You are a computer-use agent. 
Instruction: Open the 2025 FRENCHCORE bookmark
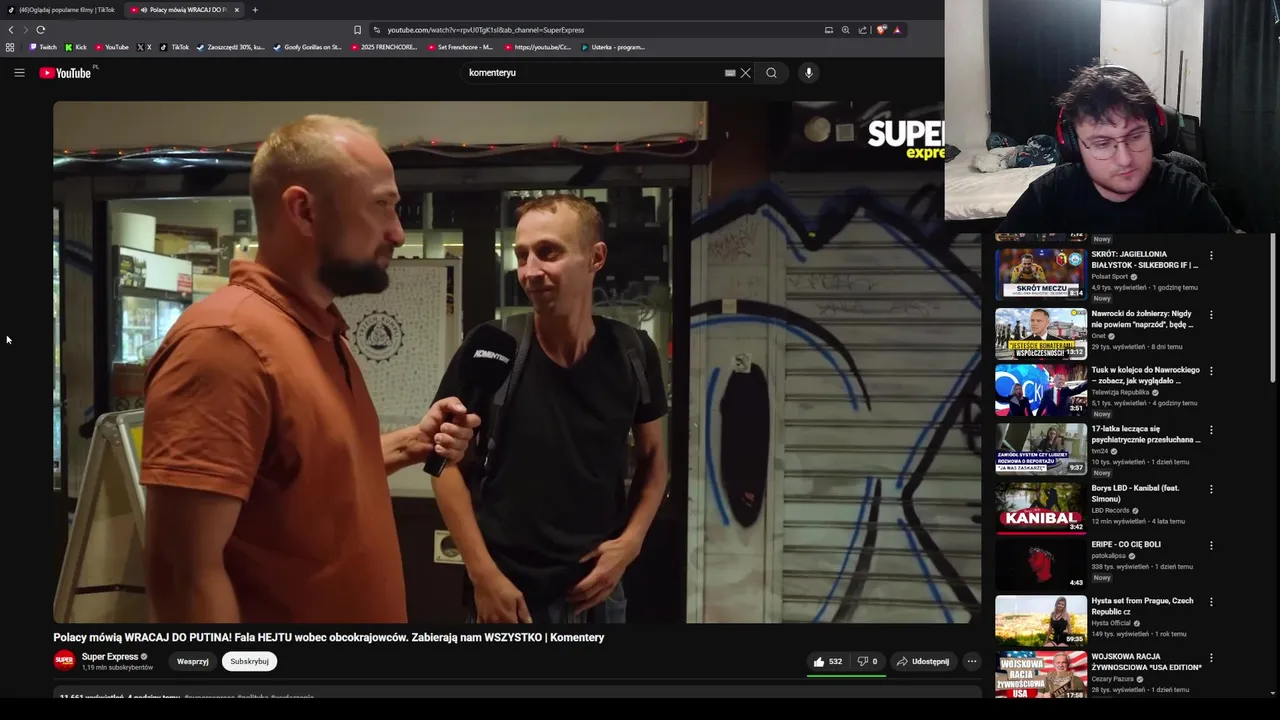[x=384, y=47]
